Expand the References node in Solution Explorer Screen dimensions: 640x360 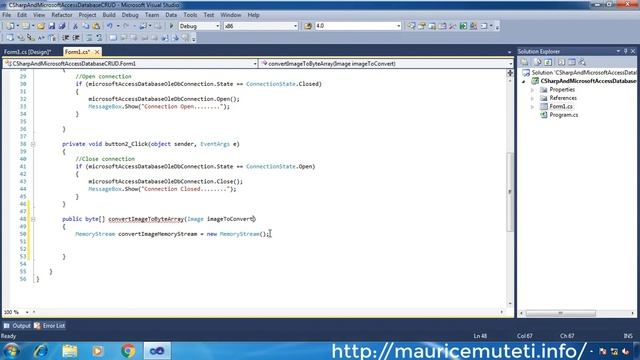pos(532,98)
